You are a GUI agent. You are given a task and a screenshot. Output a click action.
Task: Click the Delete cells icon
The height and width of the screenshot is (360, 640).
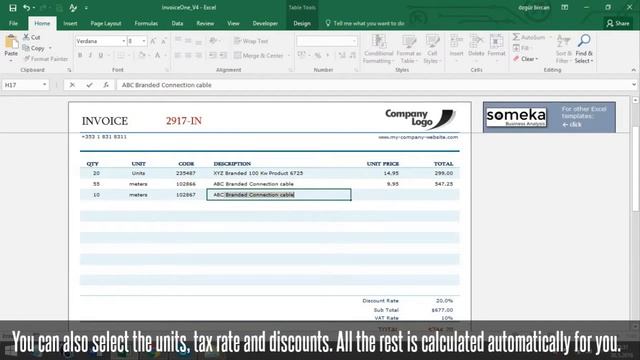[x=476, y=42]
